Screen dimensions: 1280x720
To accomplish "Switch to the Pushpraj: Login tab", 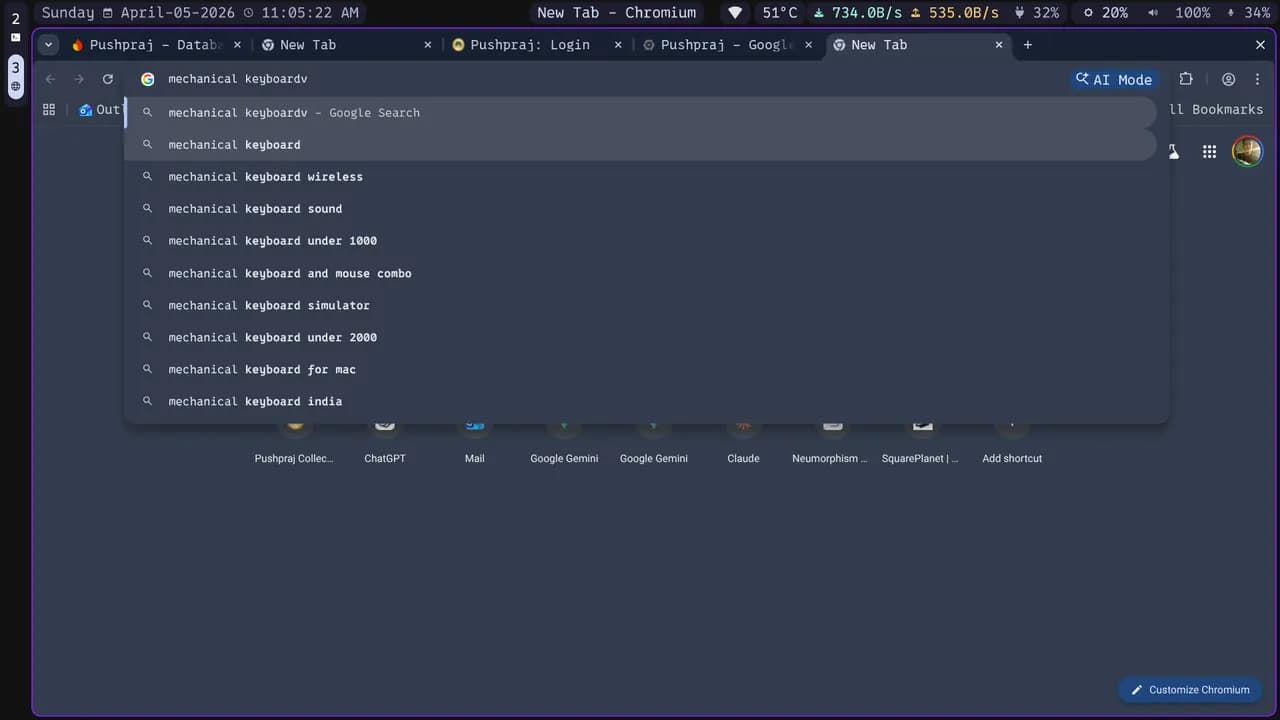I will coord(530,45).
